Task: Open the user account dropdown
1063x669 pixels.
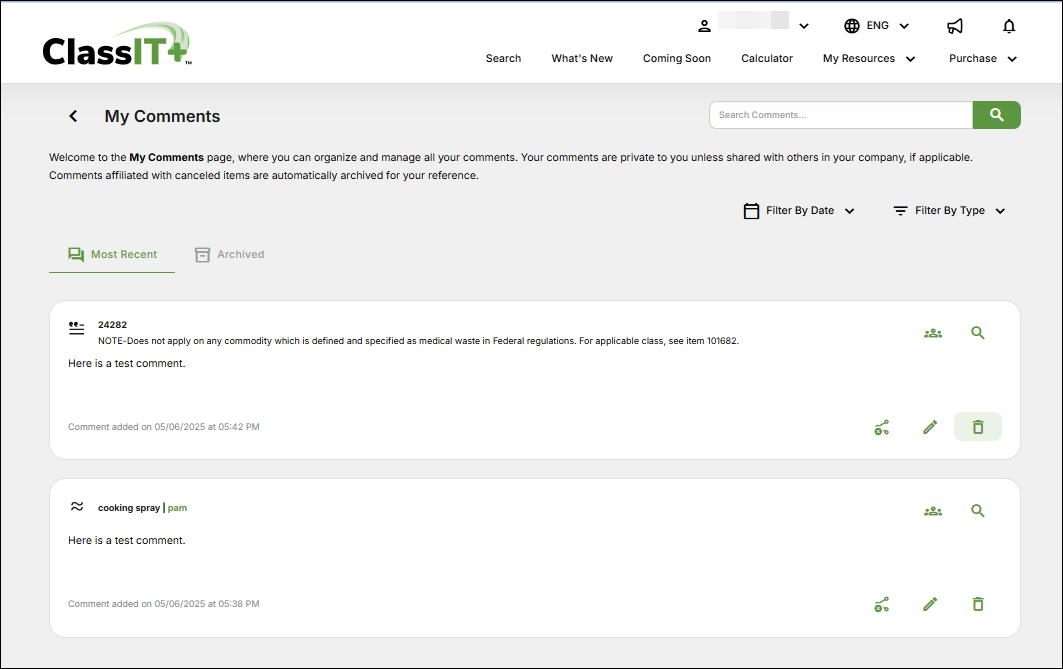Action: point(753,26)
